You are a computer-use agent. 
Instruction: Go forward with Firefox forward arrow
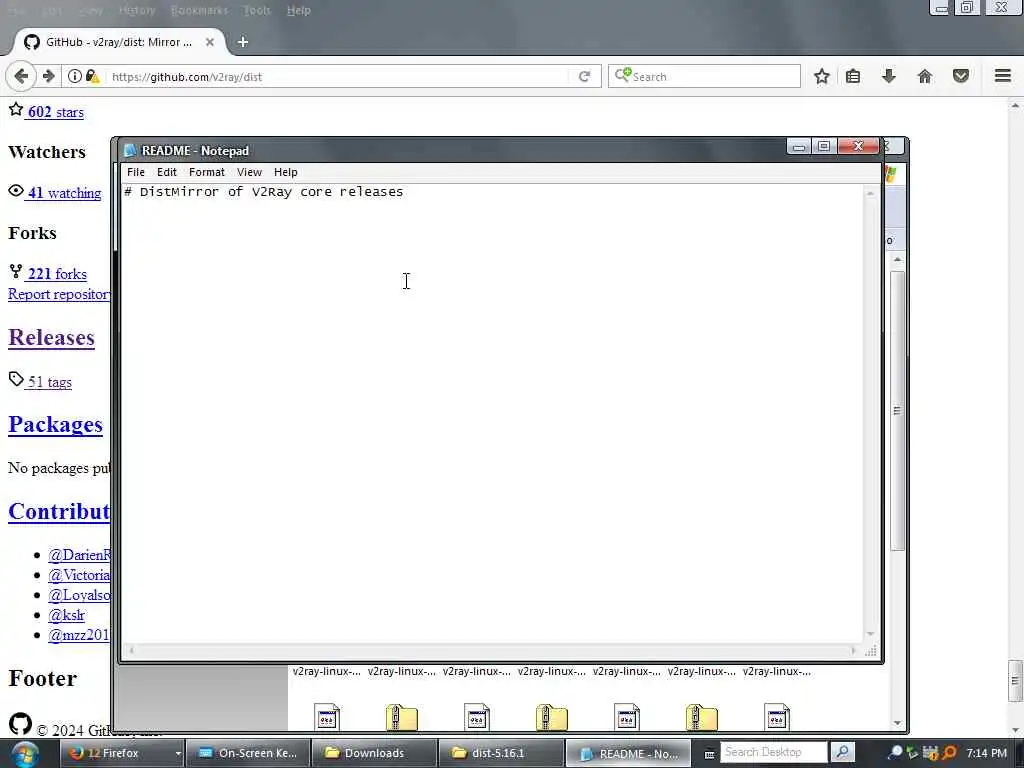tap(48, 76)
